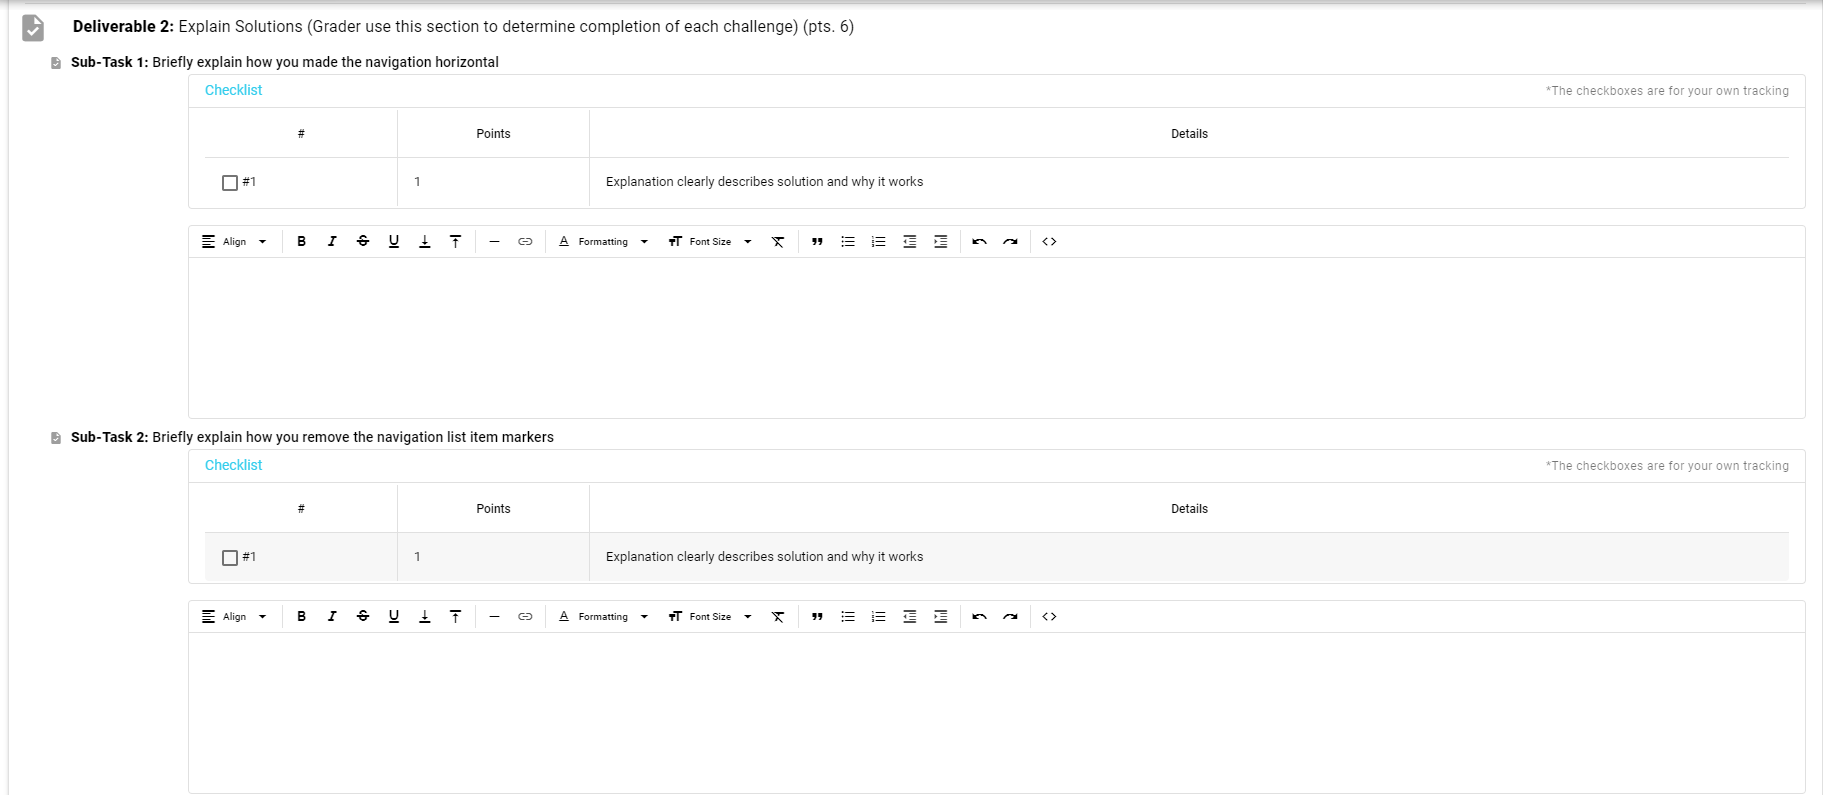The image size is (1823, 795).
Task: Click into the Sub-Task 2 text editor area
Action: click(x=996, y=712)
